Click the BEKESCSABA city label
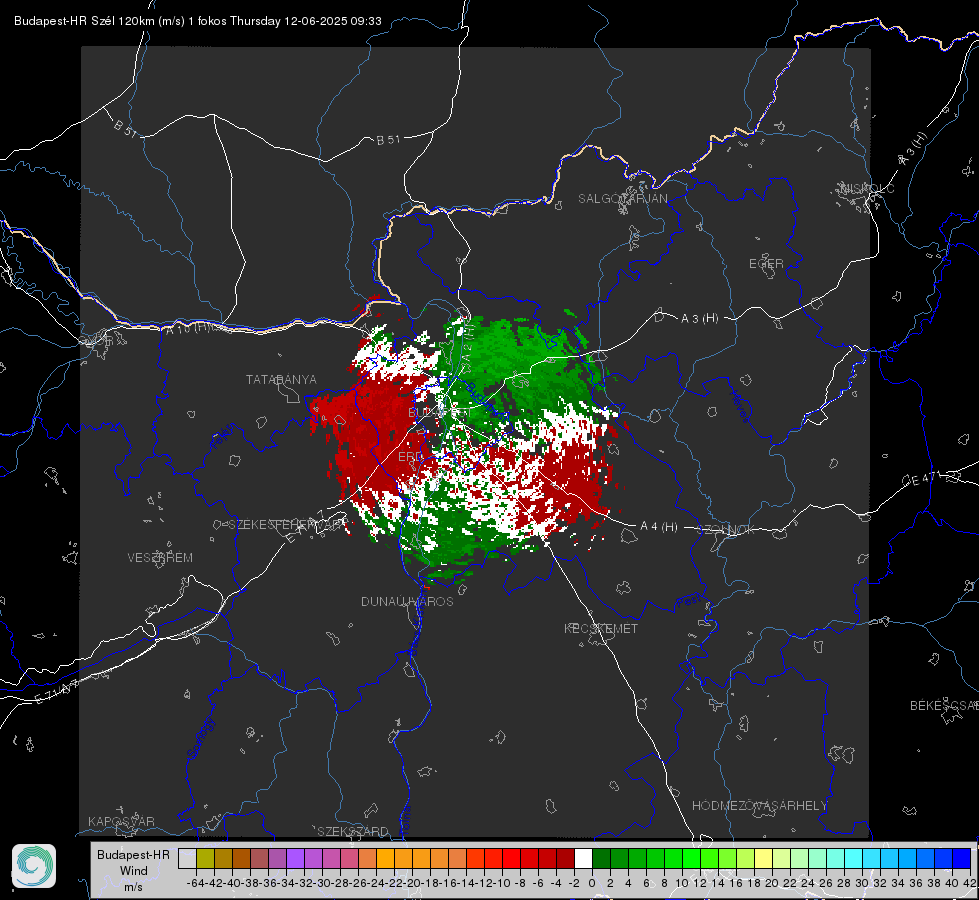Viewport: 979px width, 900px height. pyautogui.click(x=944, y=706)
